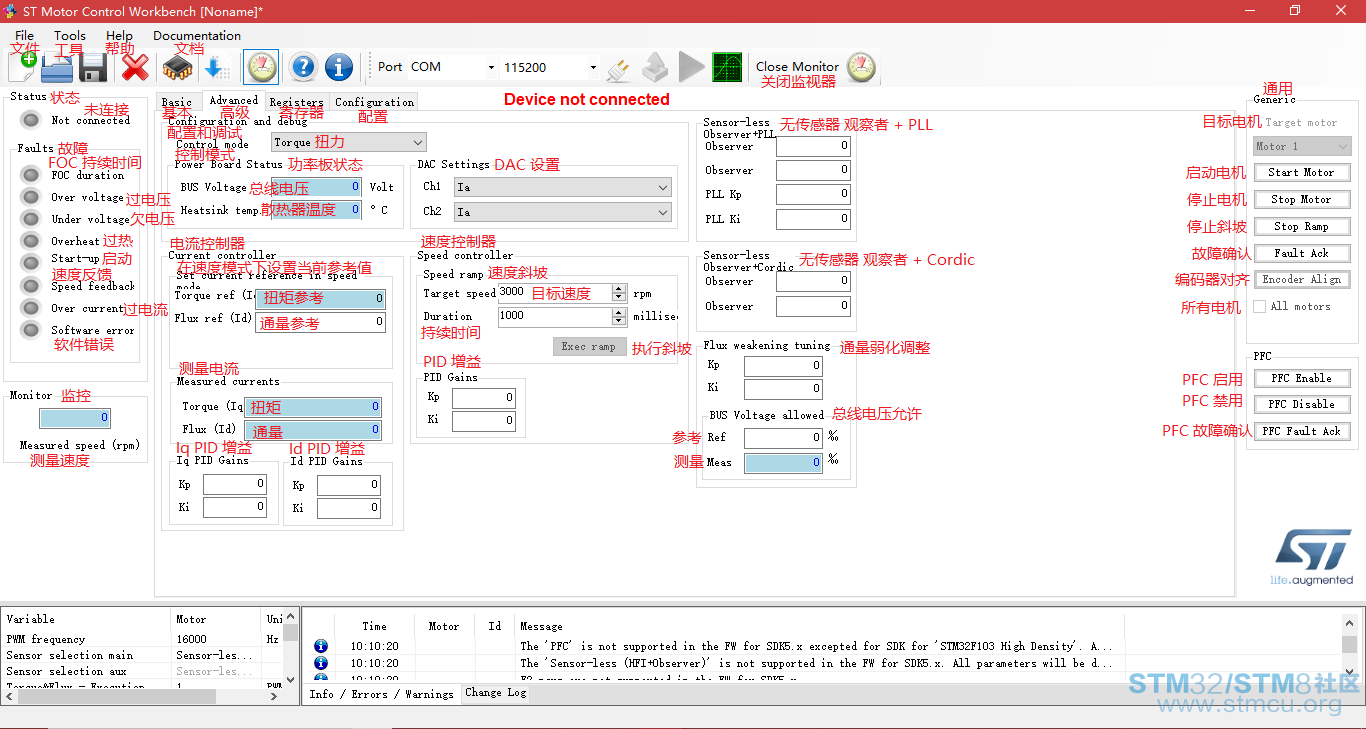Click the plug connect icon beside baud rate

[619, 67]
